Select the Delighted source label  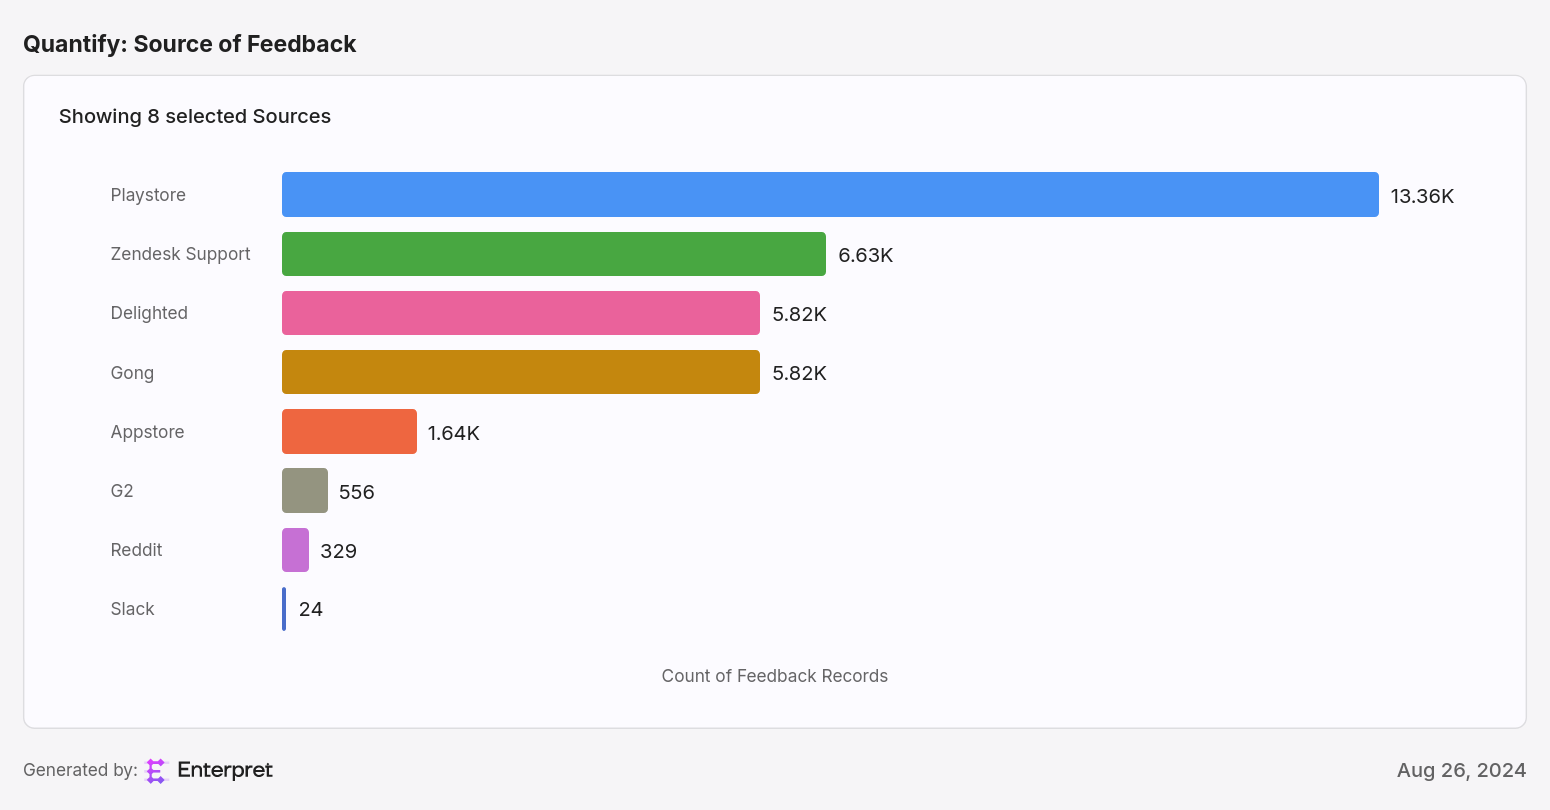(149, 313)
